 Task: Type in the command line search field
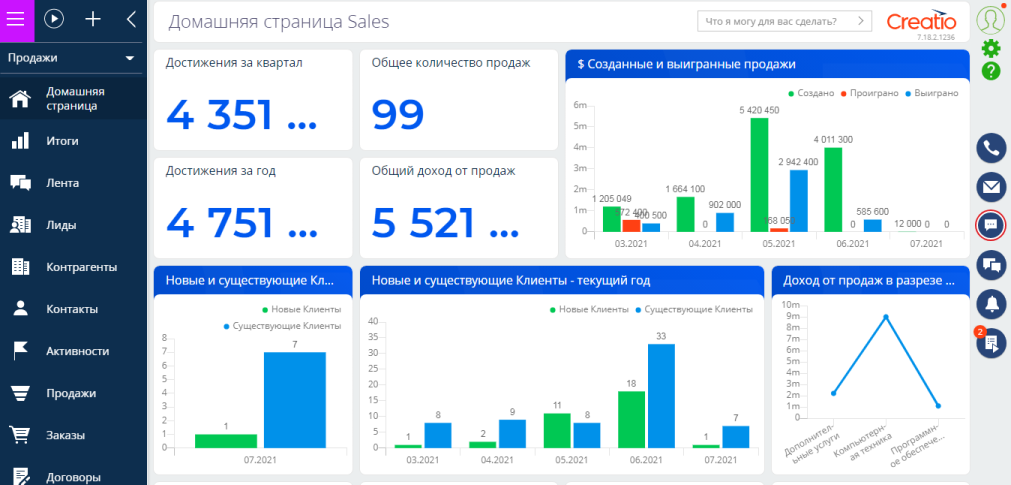pos(772,20)
